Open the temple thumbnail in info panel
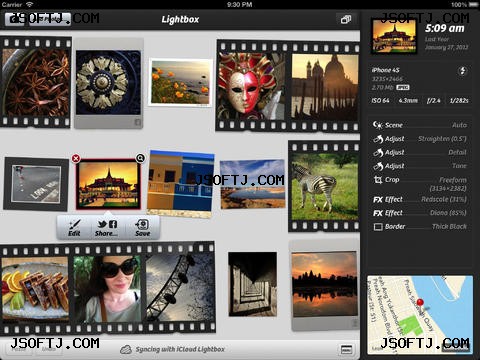The width and height of the screenshot is (480, 360). (394, 36)
